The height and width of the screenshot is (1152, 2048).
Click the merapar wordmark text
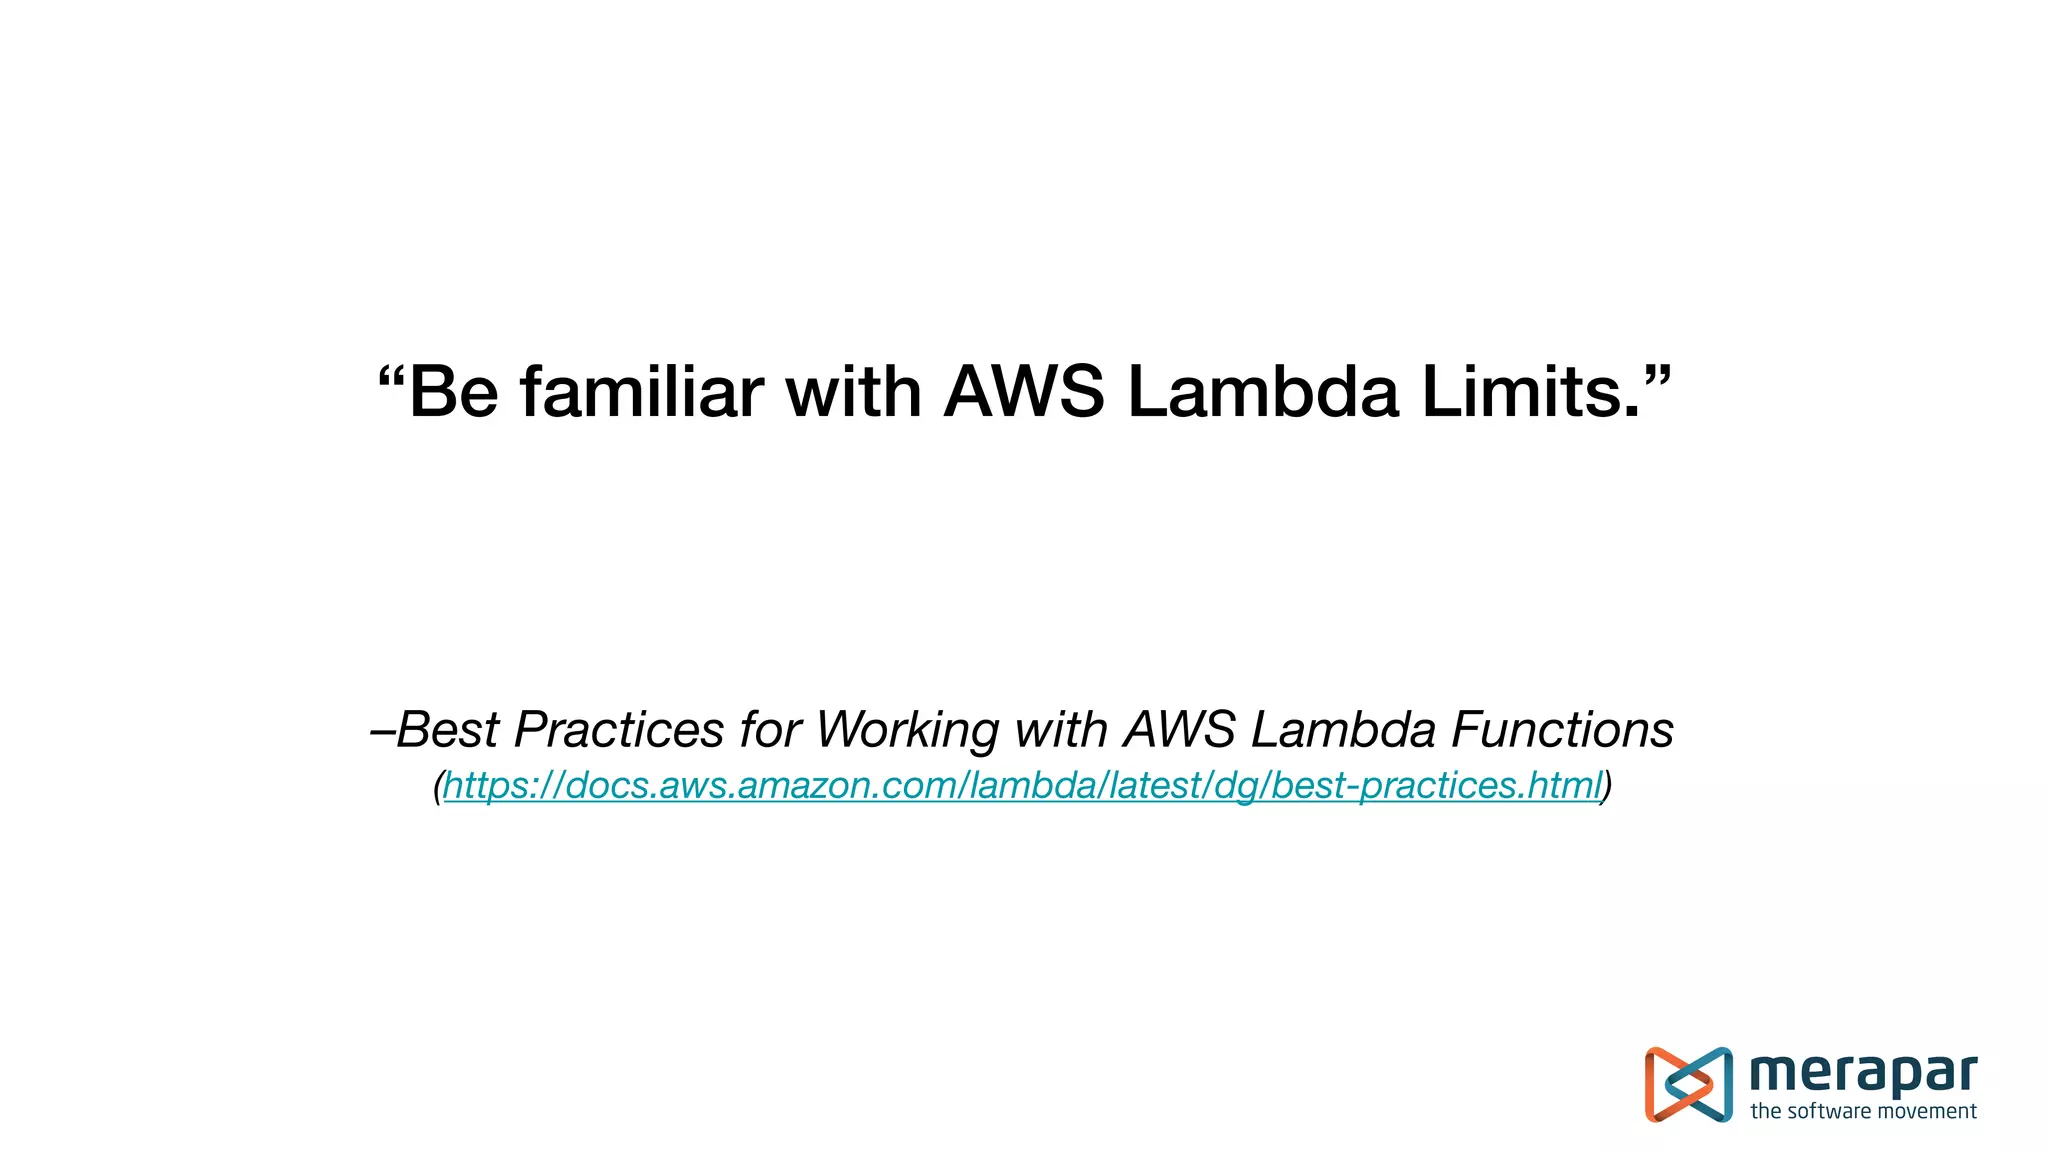coord(1863,1074)
